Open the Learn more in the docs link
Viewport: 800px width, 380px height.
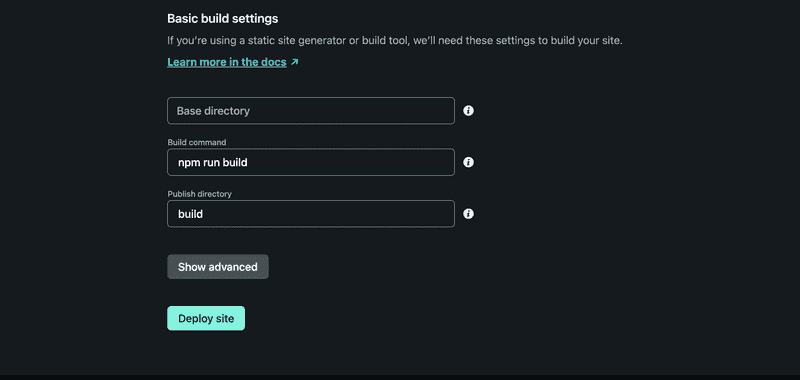(227, 62)
